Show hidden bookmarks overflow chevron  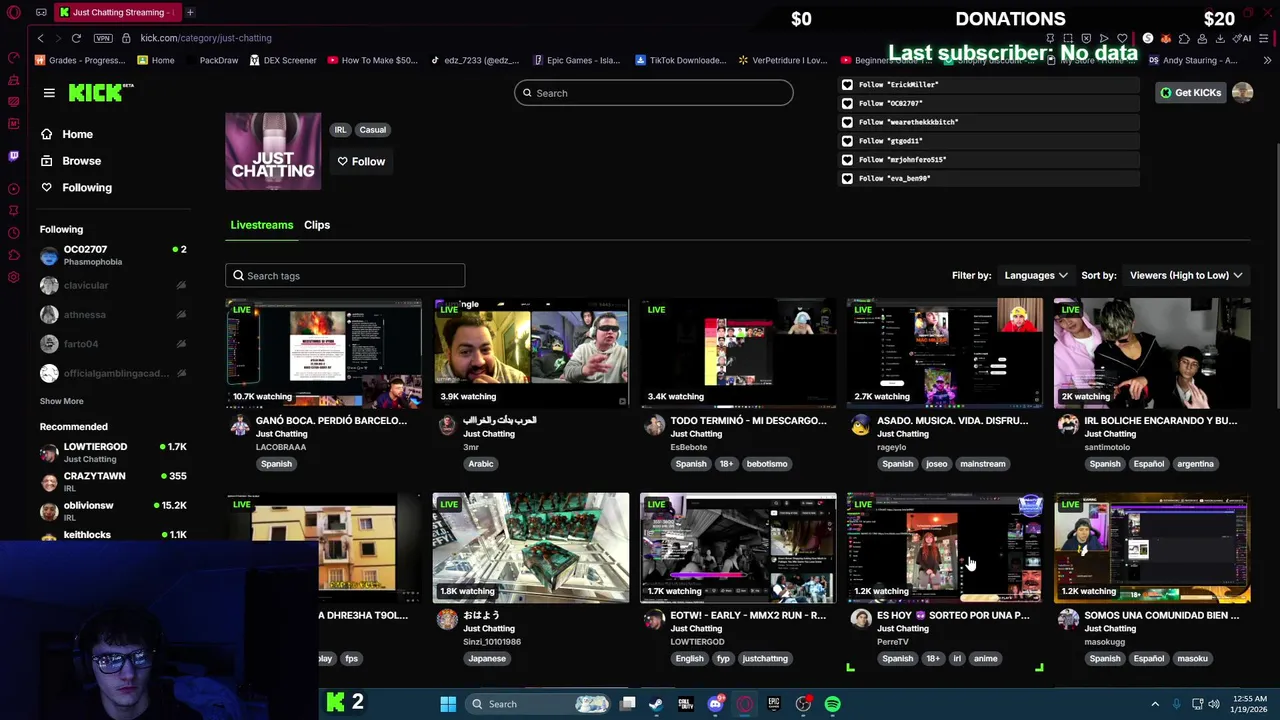(x=1267, y=60)
